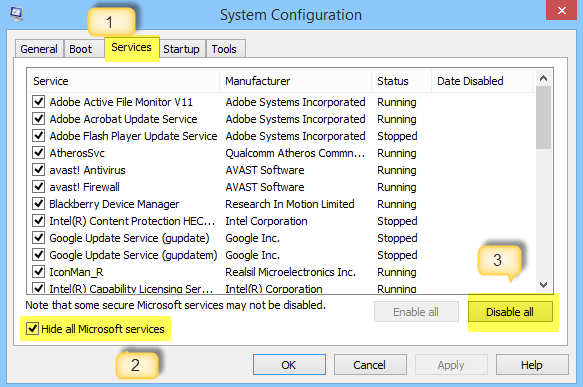Click Google Inc. in the gupdate row
This screenshot has height=387, width=583.
(253, 238)
